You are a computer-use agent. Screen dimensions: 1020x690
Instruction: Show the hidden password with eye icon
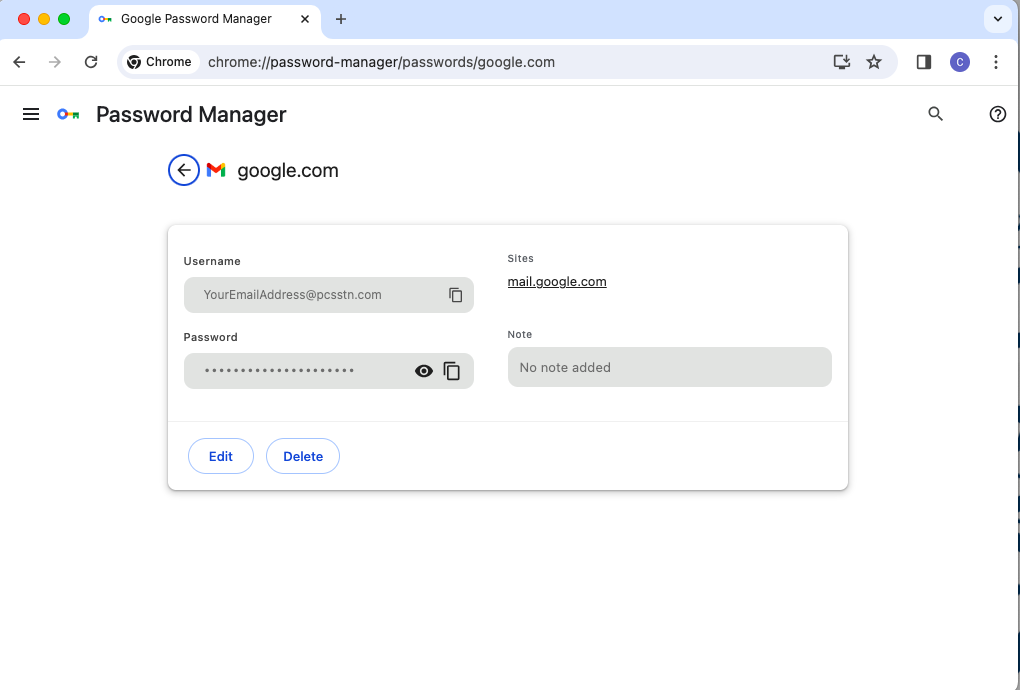click(423, 371)
